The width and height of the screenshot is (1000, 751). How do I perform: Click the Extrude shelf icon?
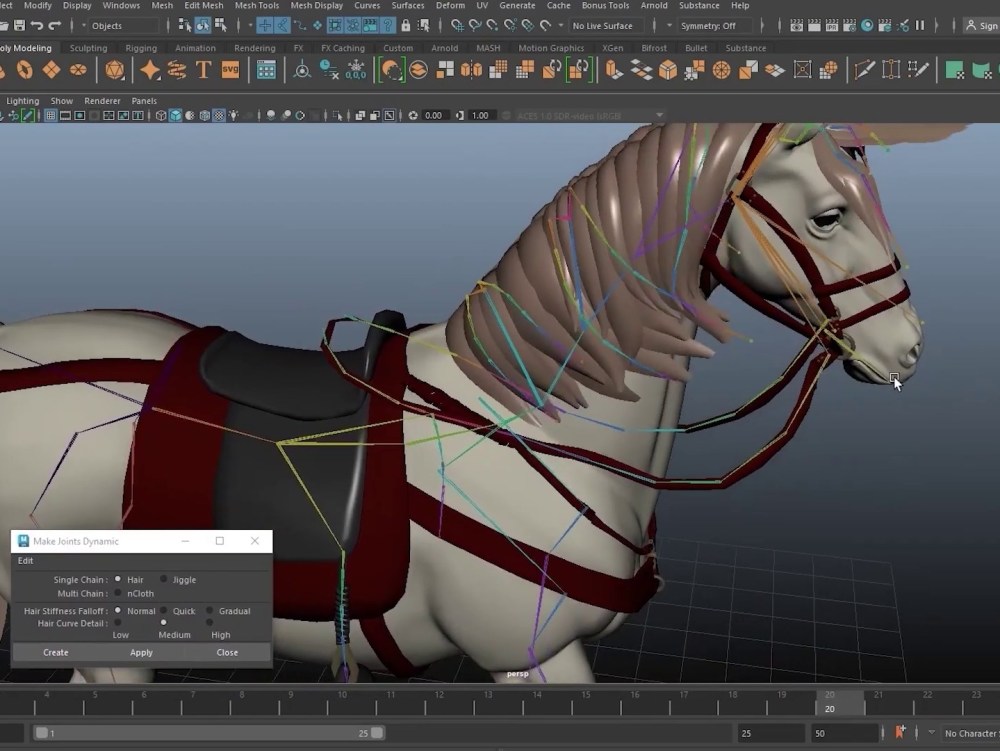[614, 69]
